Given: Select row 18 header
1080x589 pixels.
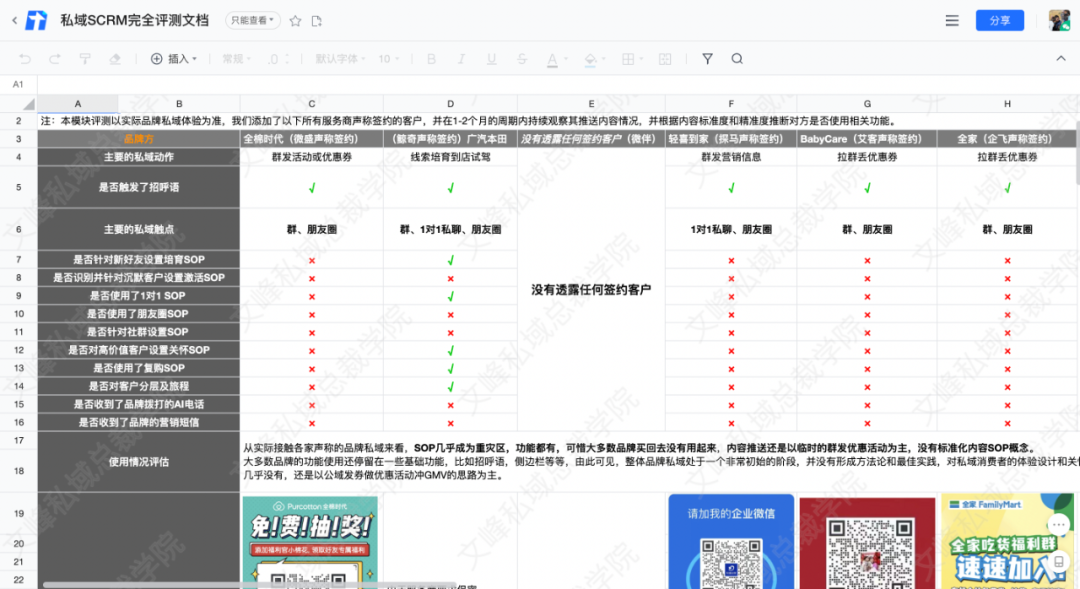Looking at the screenshot, I should pos(19,471).
